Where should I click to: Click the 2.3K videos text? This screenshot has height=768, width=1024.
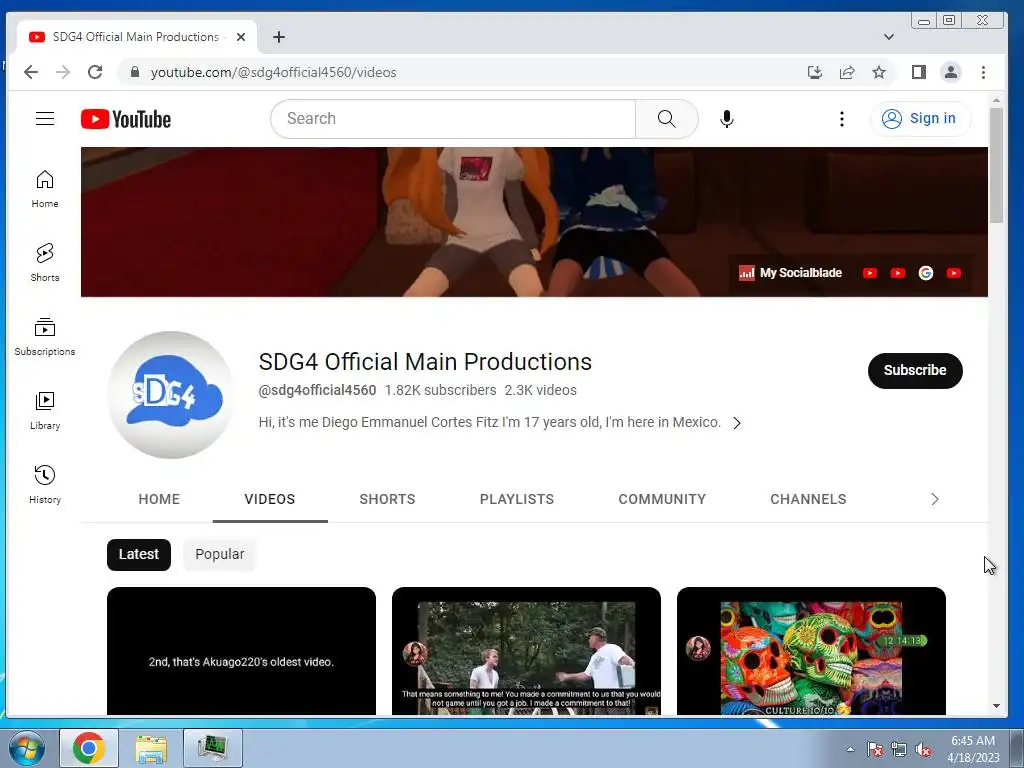click(540, 390)
